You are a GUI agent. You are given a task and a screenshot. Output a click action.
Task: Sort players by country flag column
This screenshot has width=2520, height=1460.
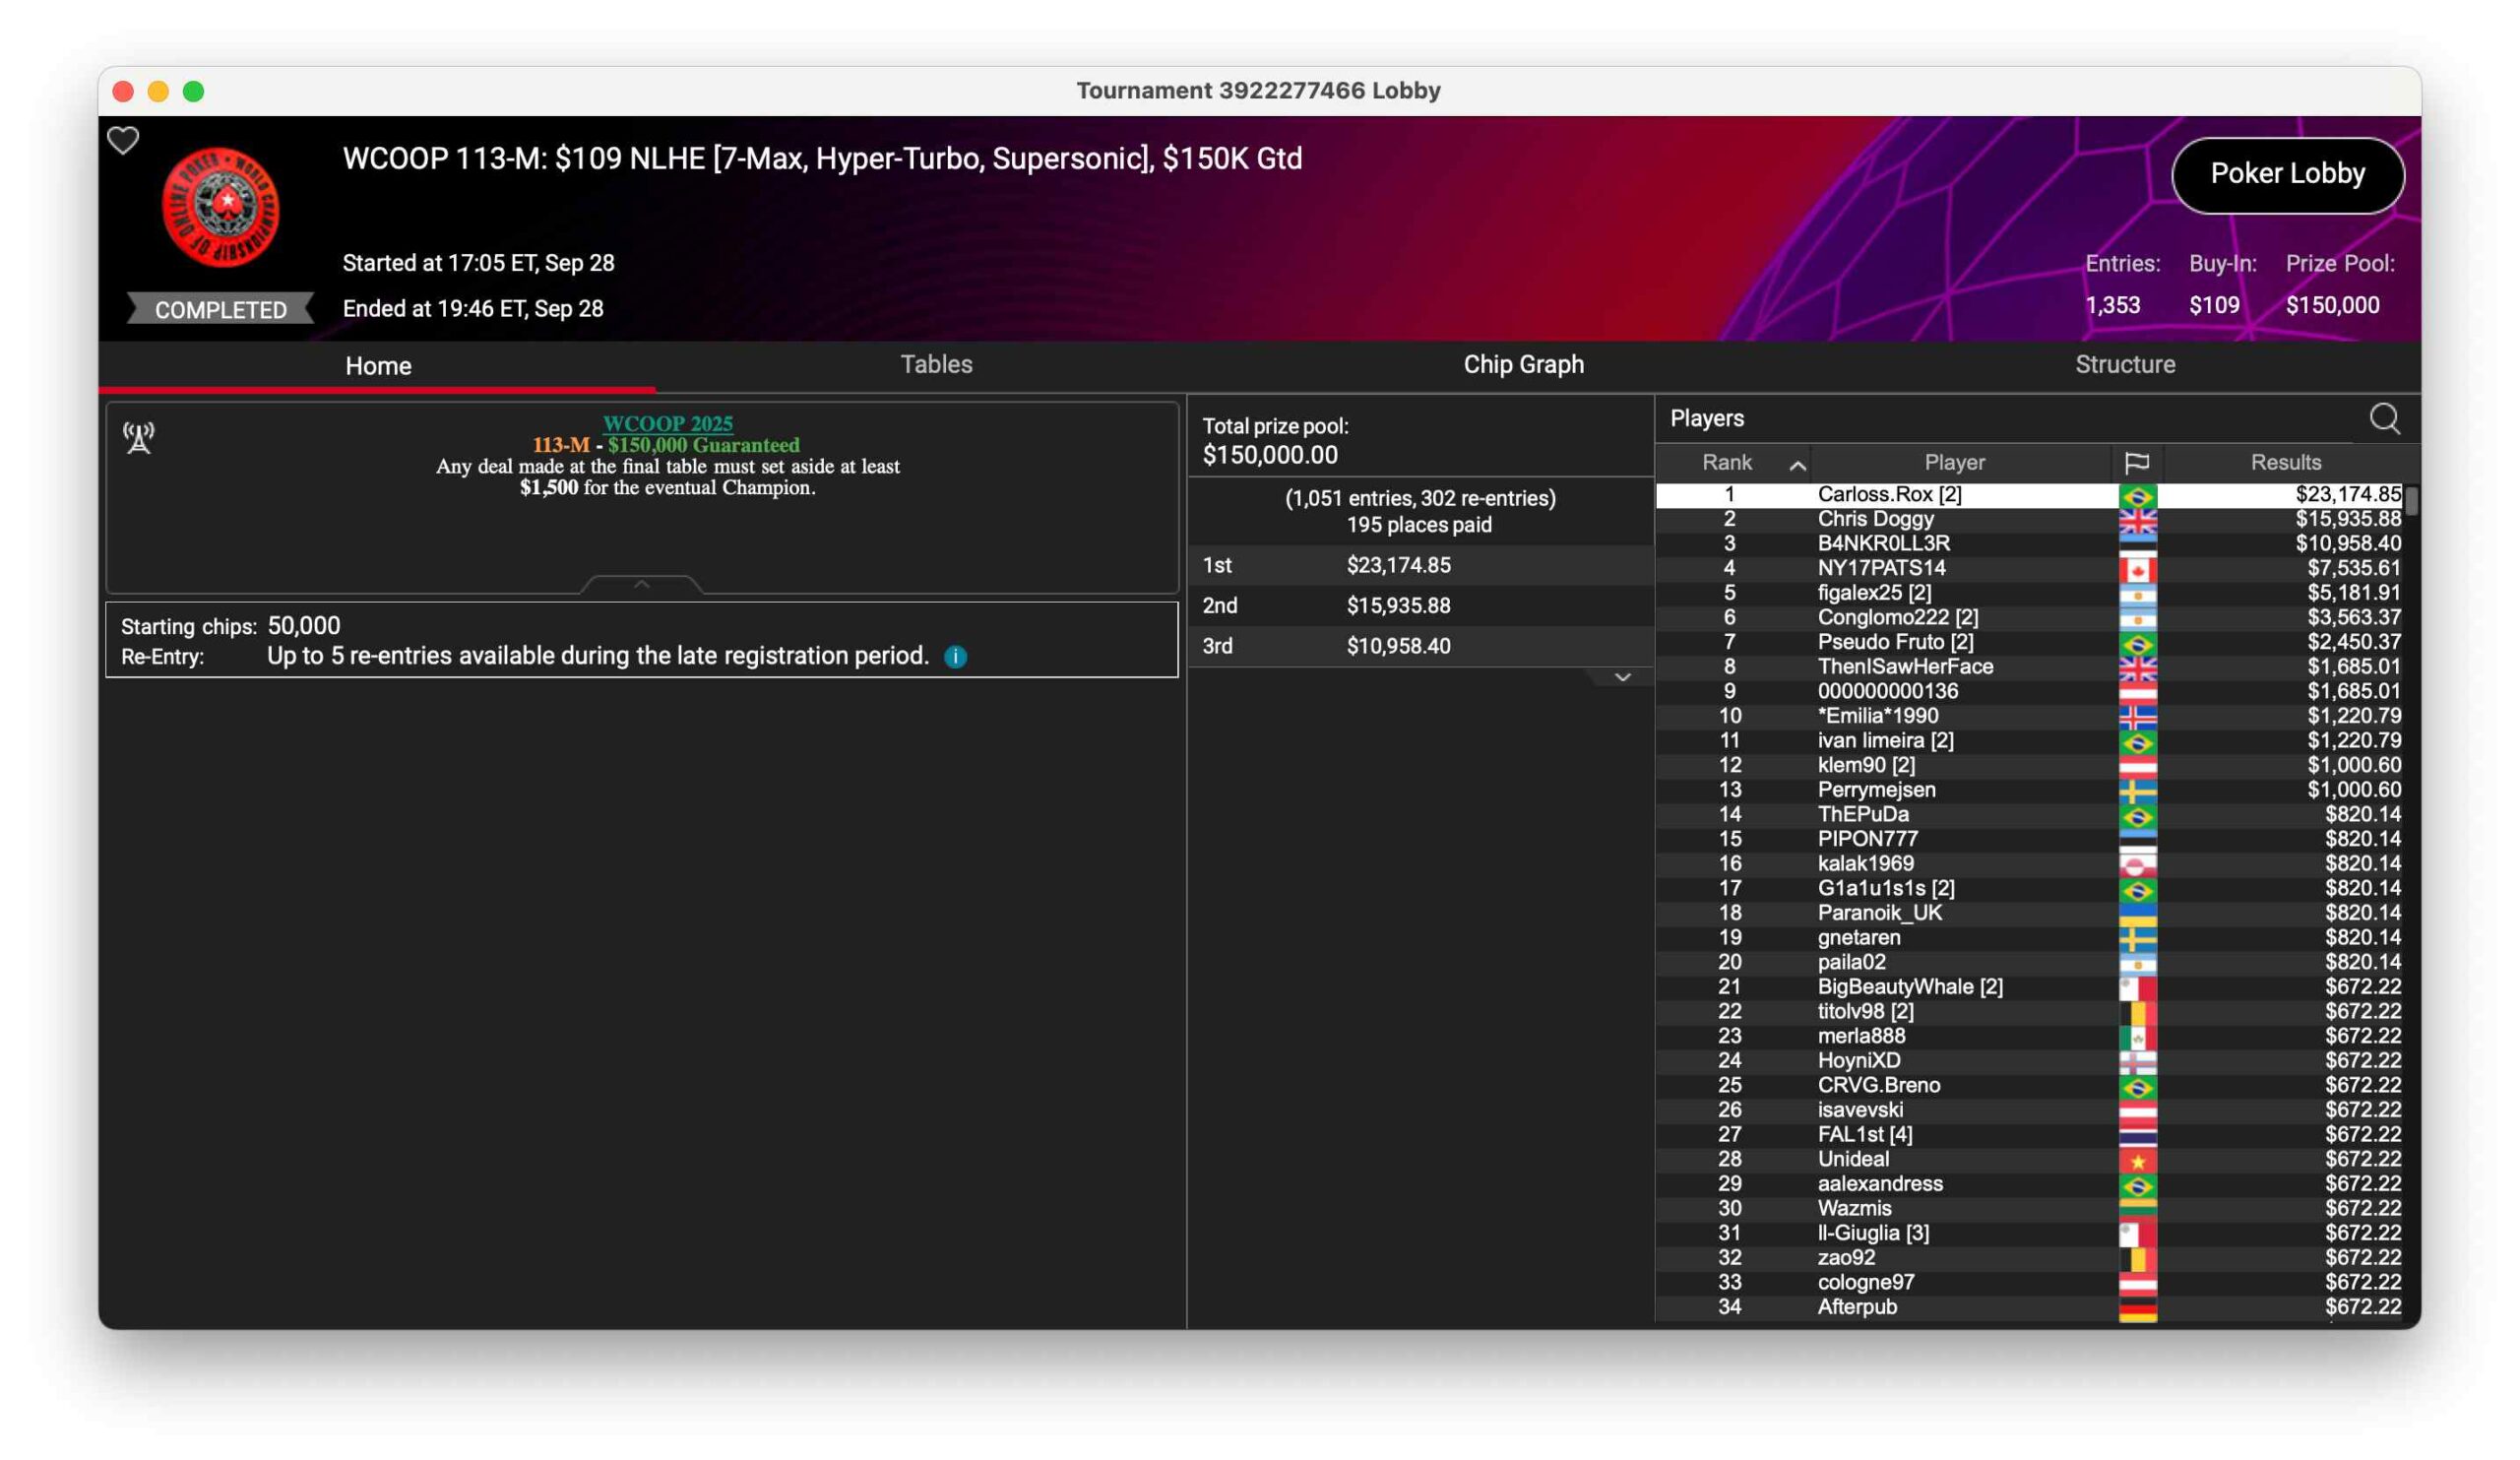click(x=2136, y=463)
